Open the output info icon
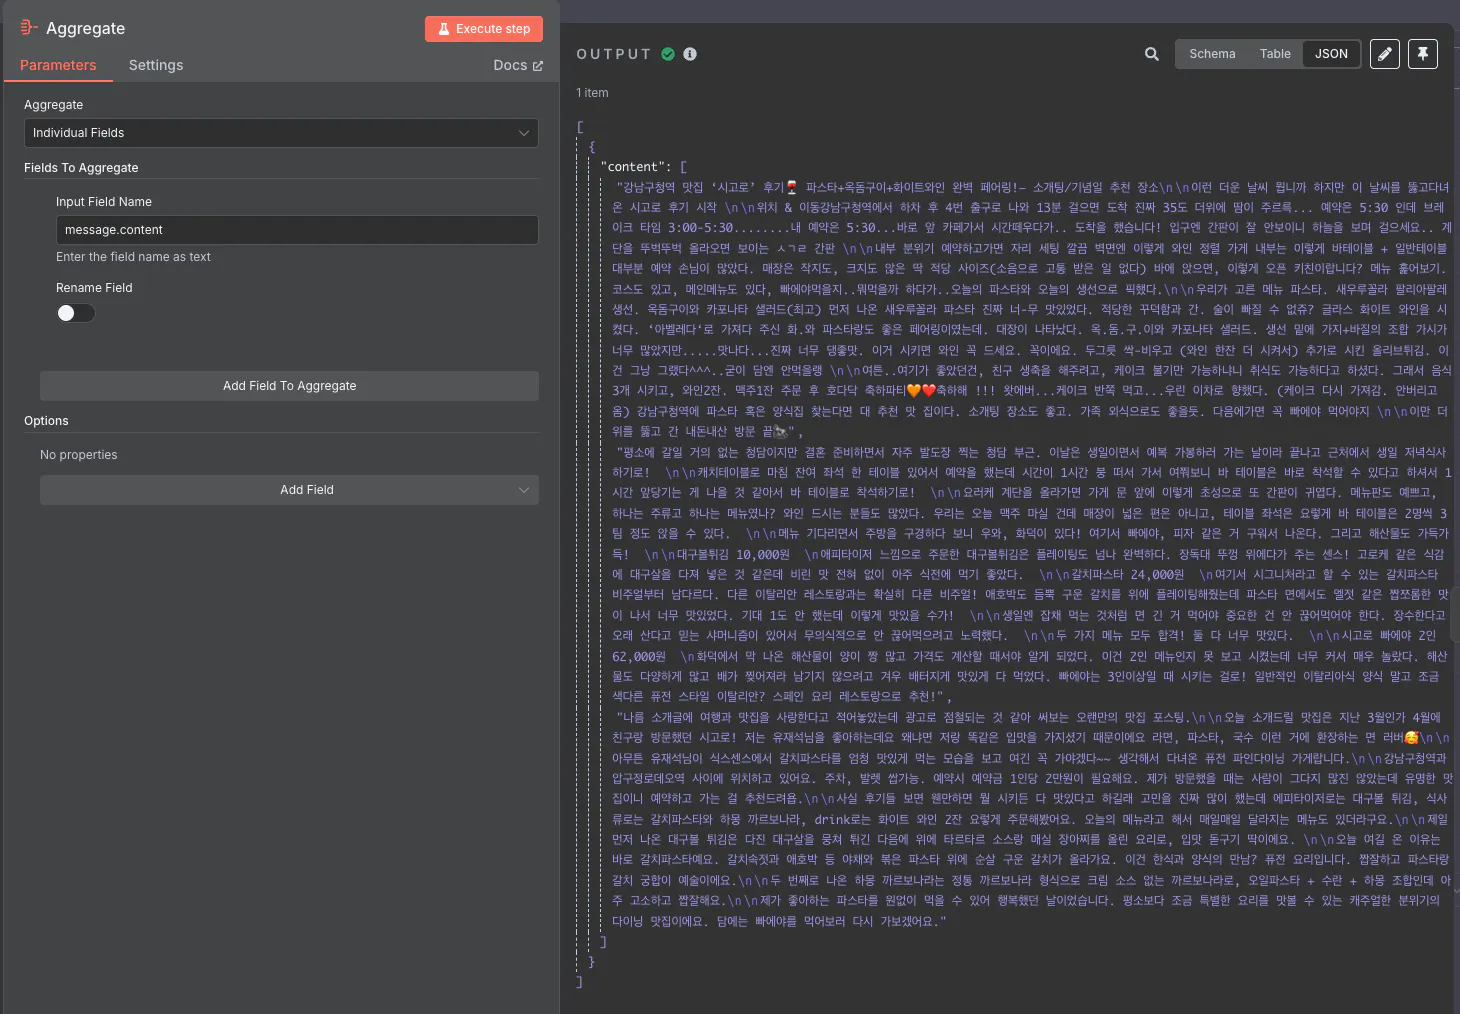Image resolution: width=1460 pixels, height=1014 pixels. click(x=690, y=54)
